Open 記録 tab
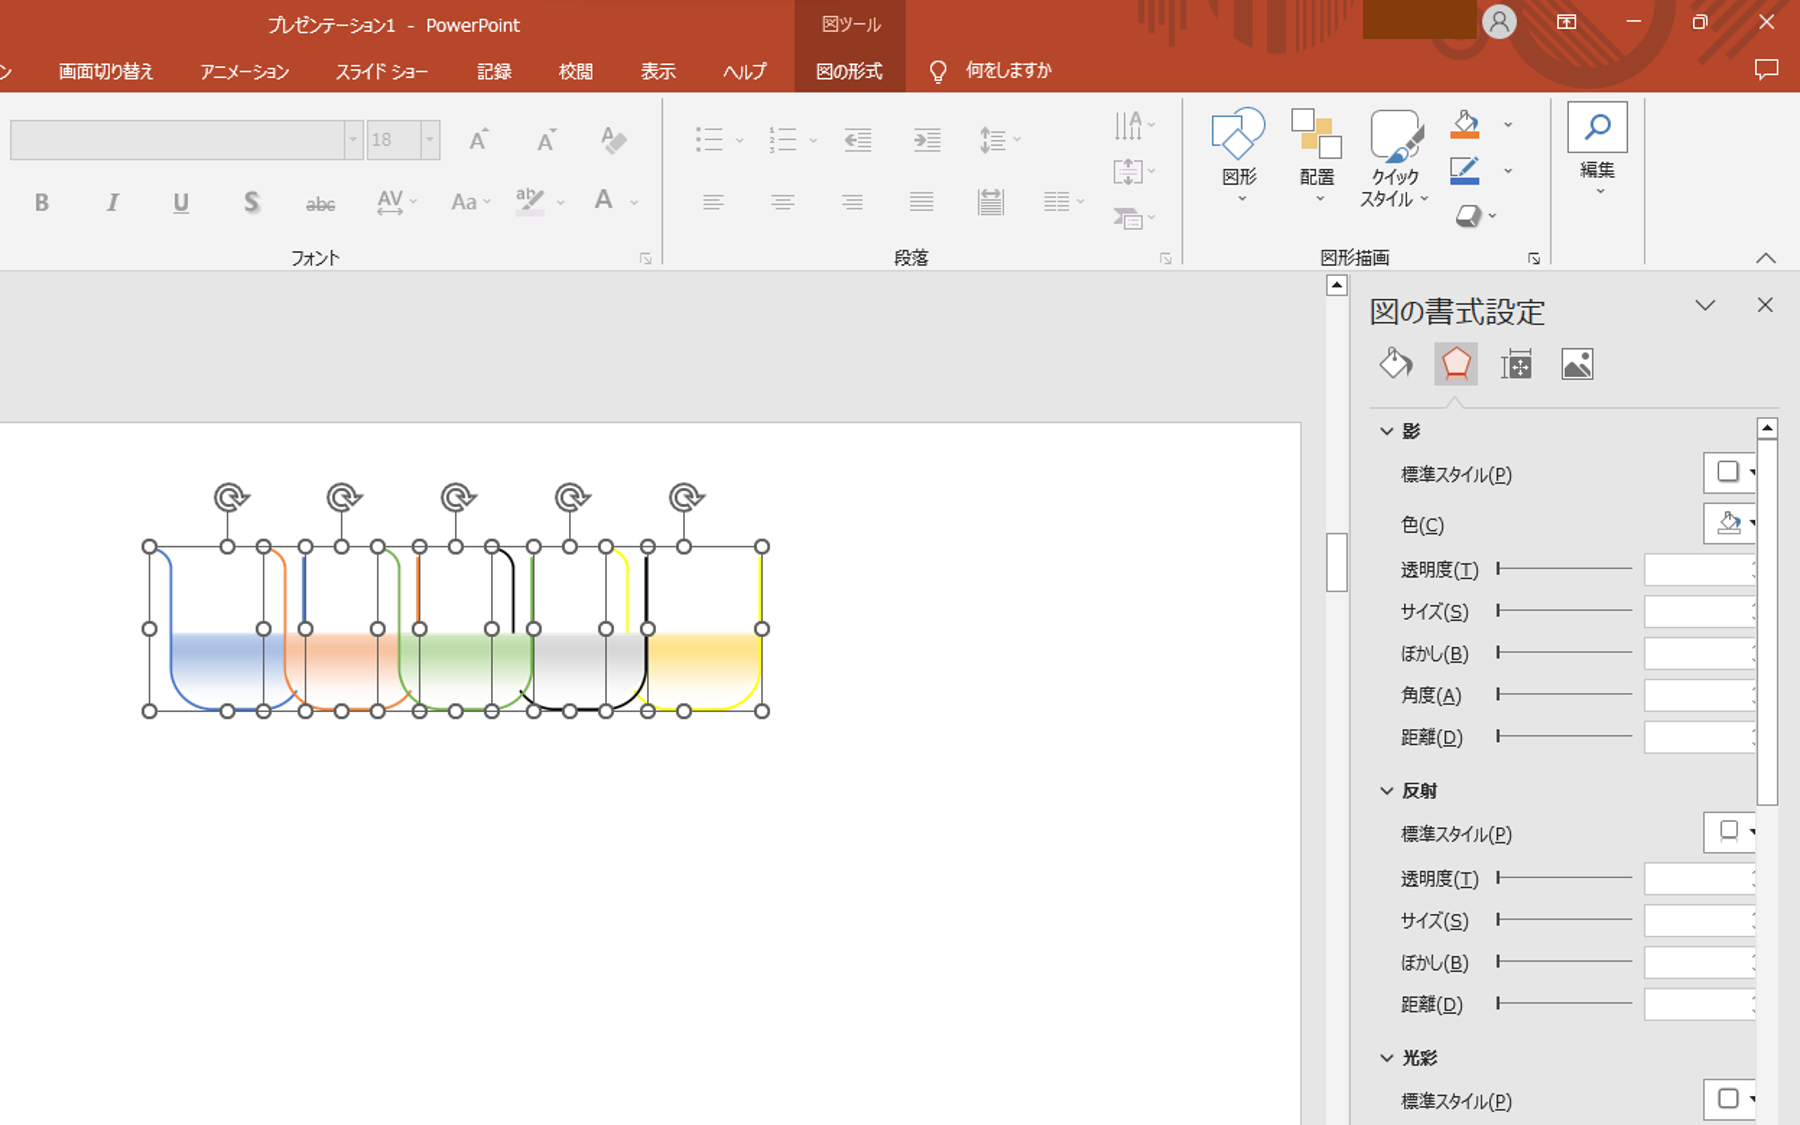1800x1125 pixels. point(494,71)
